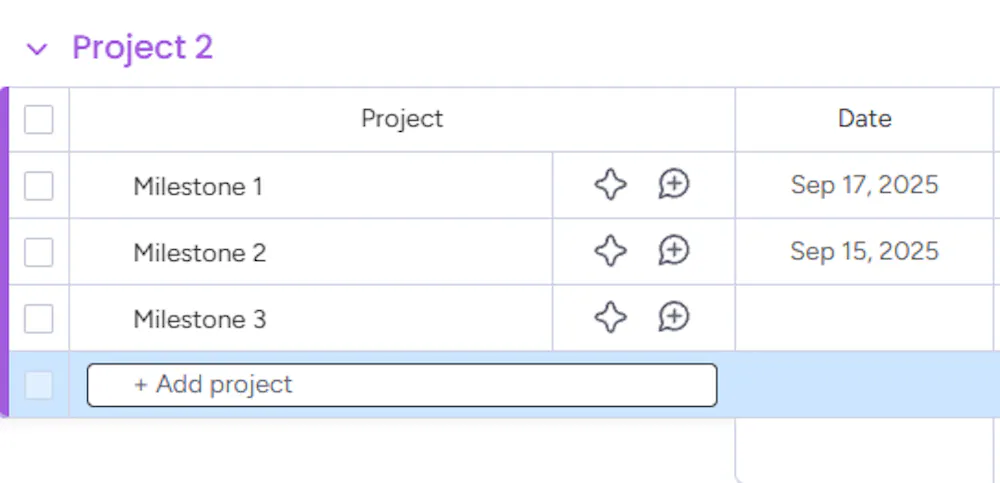This screenshot has width=1000, height=483.
Task: Open the update conversation for Milestone 3
Action: pos(674,317)
